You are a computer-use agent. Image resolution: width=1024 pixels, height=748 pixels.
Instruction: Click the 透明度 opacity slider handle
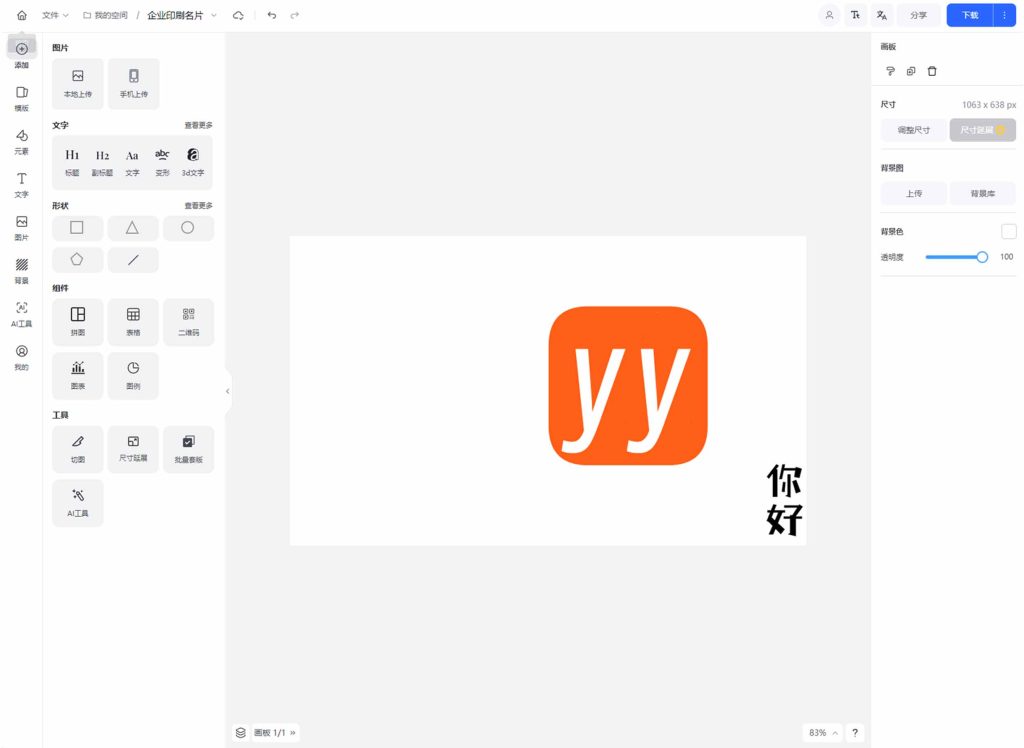coord(982,257)
